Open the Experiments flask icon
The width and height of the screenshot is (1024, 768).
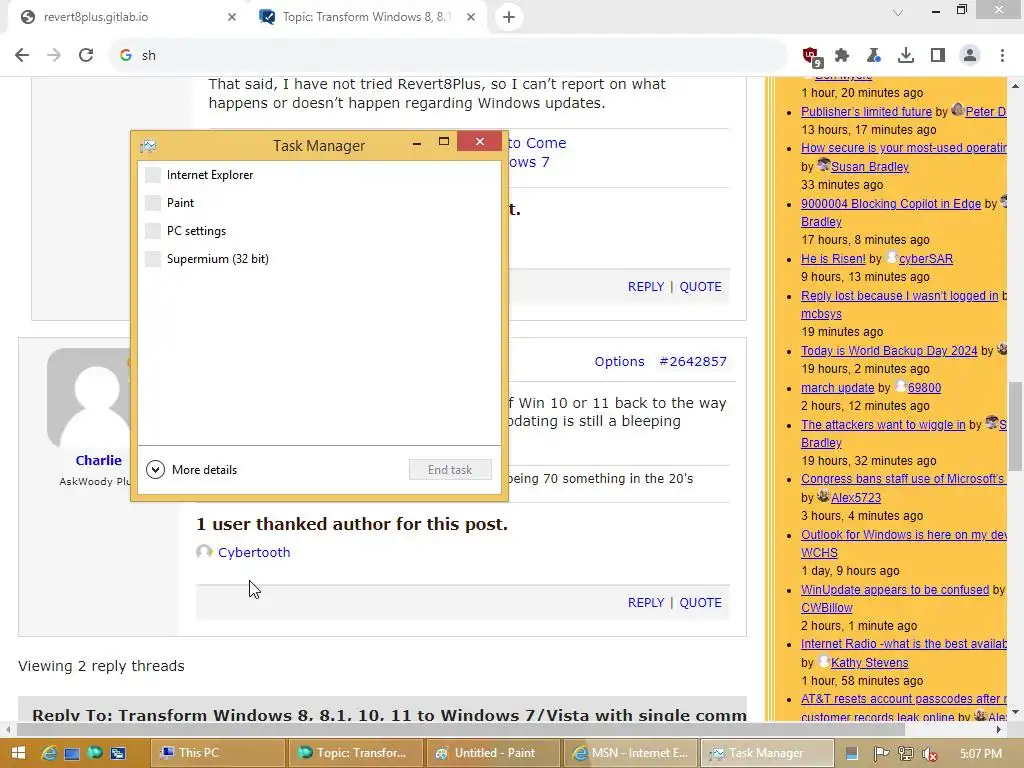[x=874, y=56]
